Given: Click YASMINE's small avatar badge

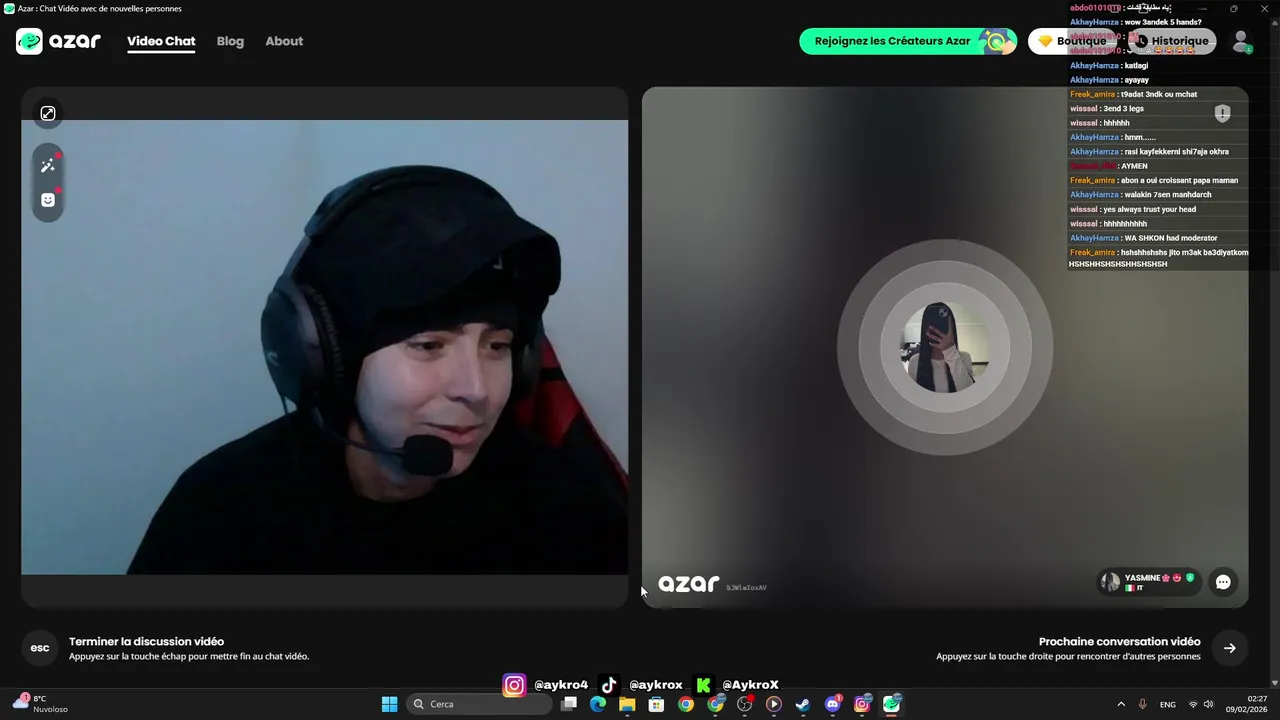Looking at the screenshot, I should tap(1110, 582).
